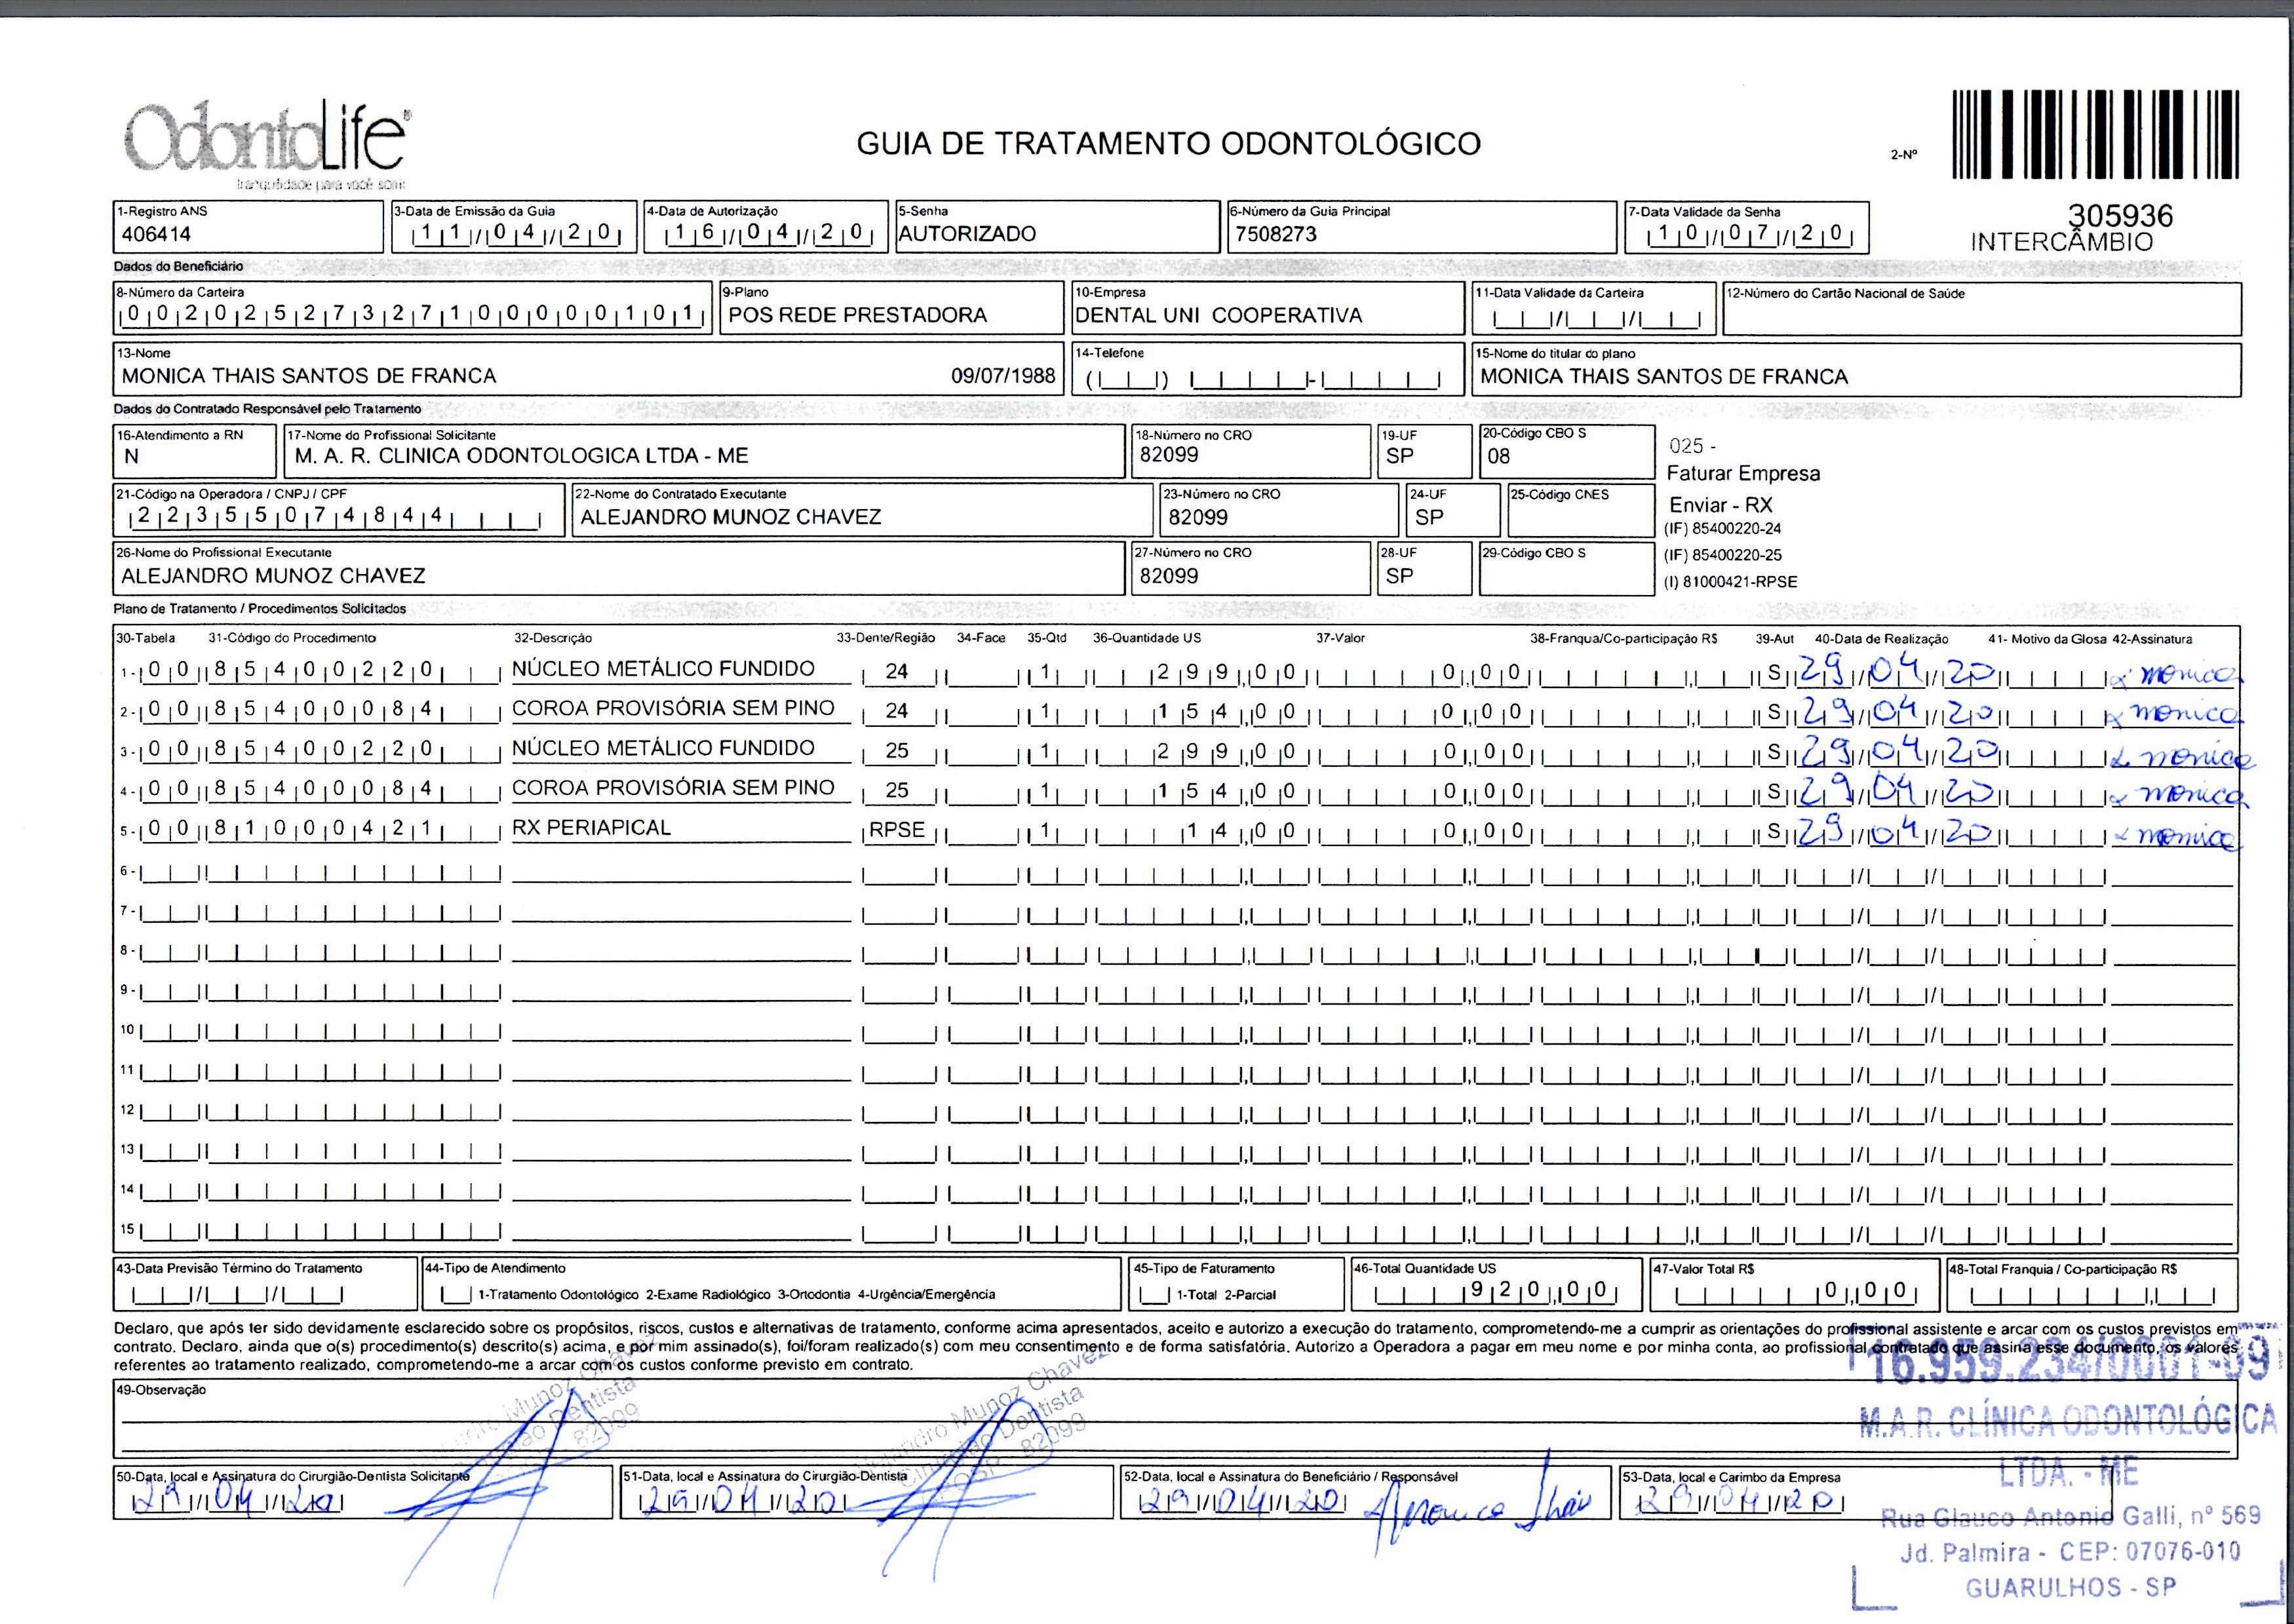
Task: Click the Empresa field DENTAL UNI COOPERATIVA
Action: coord(1218,315)
